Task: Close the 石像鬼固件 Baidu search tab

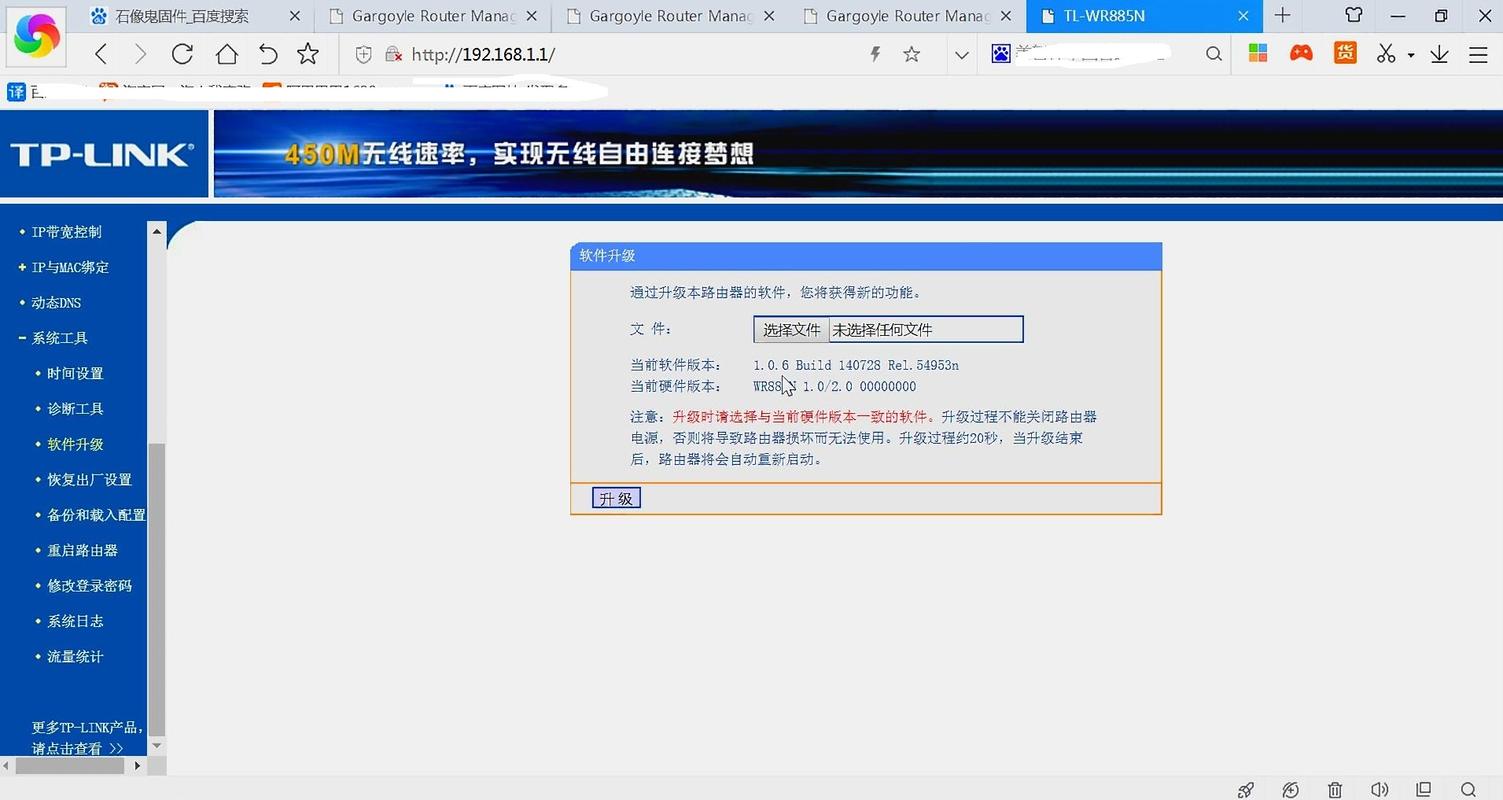Action: (293, 16)
